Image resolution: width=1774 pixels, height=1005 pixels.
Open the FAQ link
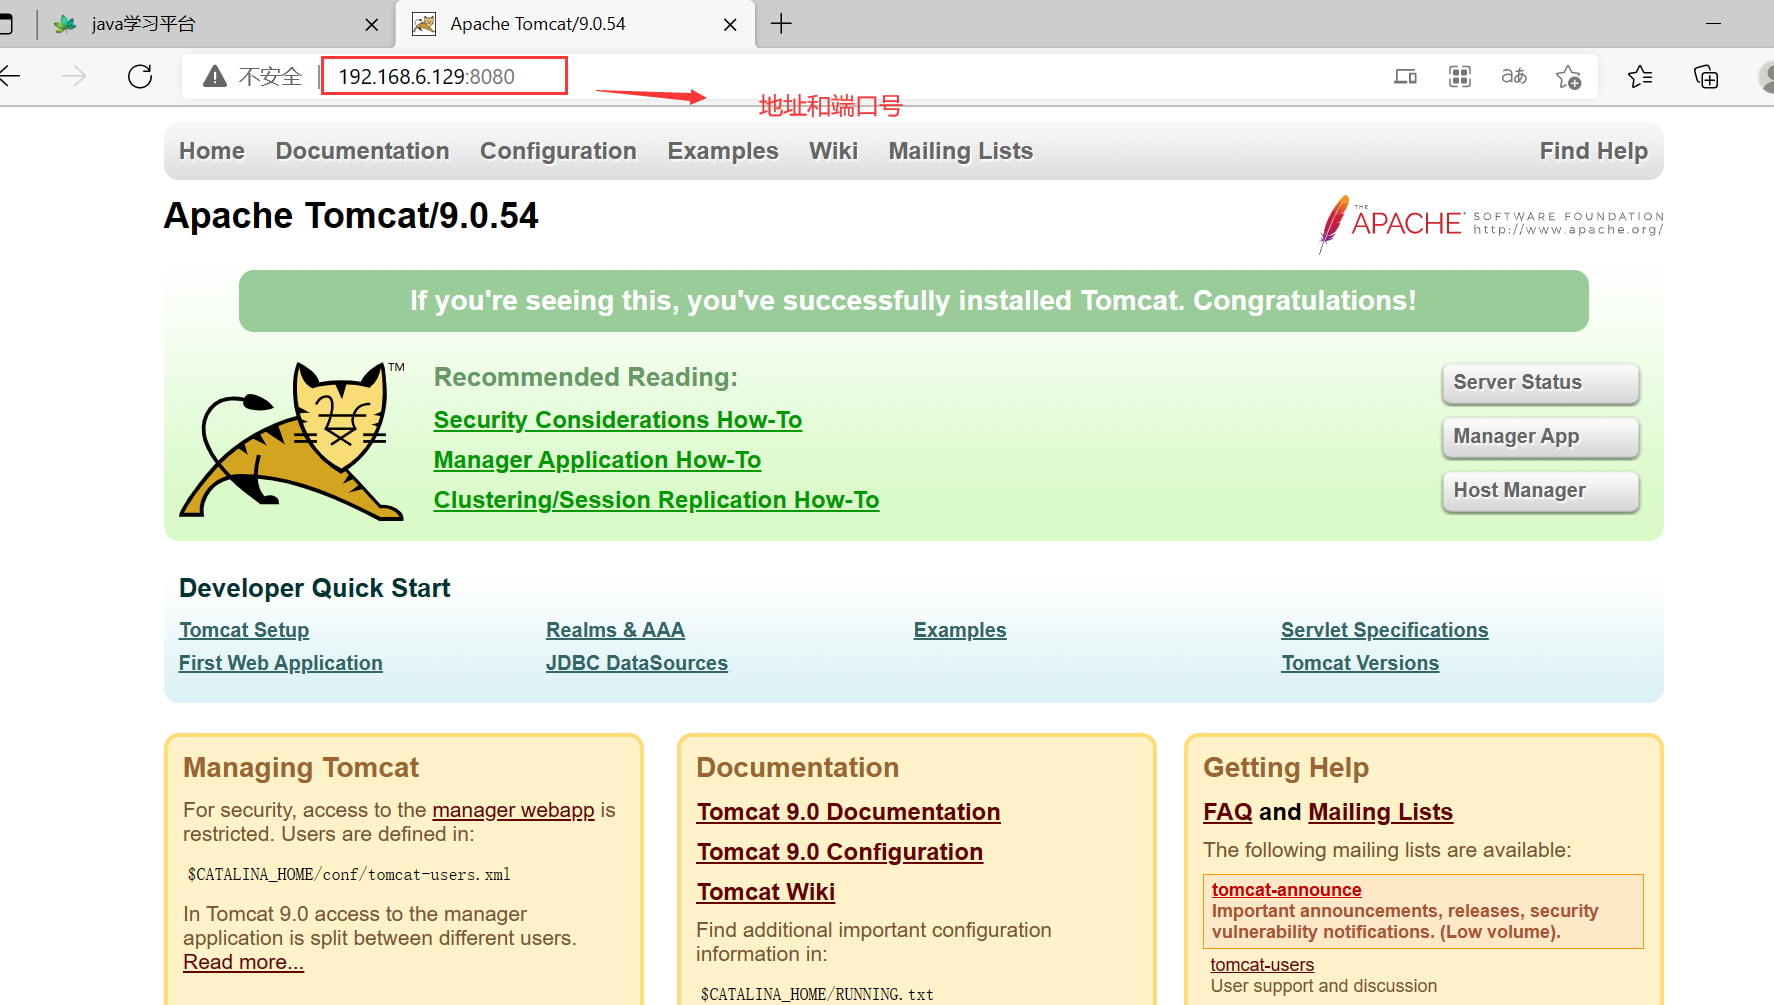click(1228, 812)
